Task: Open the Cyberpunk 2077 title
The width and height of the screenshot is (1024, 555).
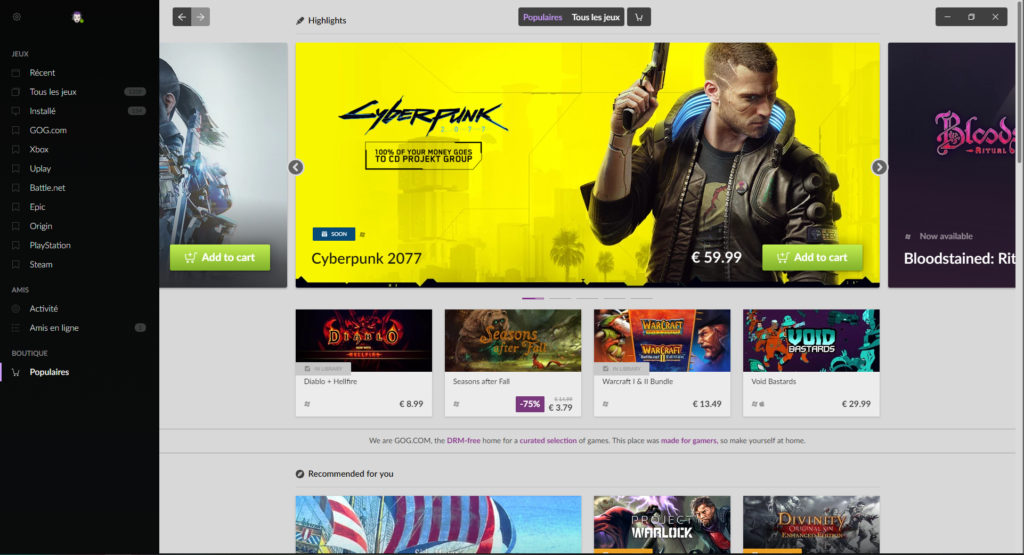Action: [366, 259]
